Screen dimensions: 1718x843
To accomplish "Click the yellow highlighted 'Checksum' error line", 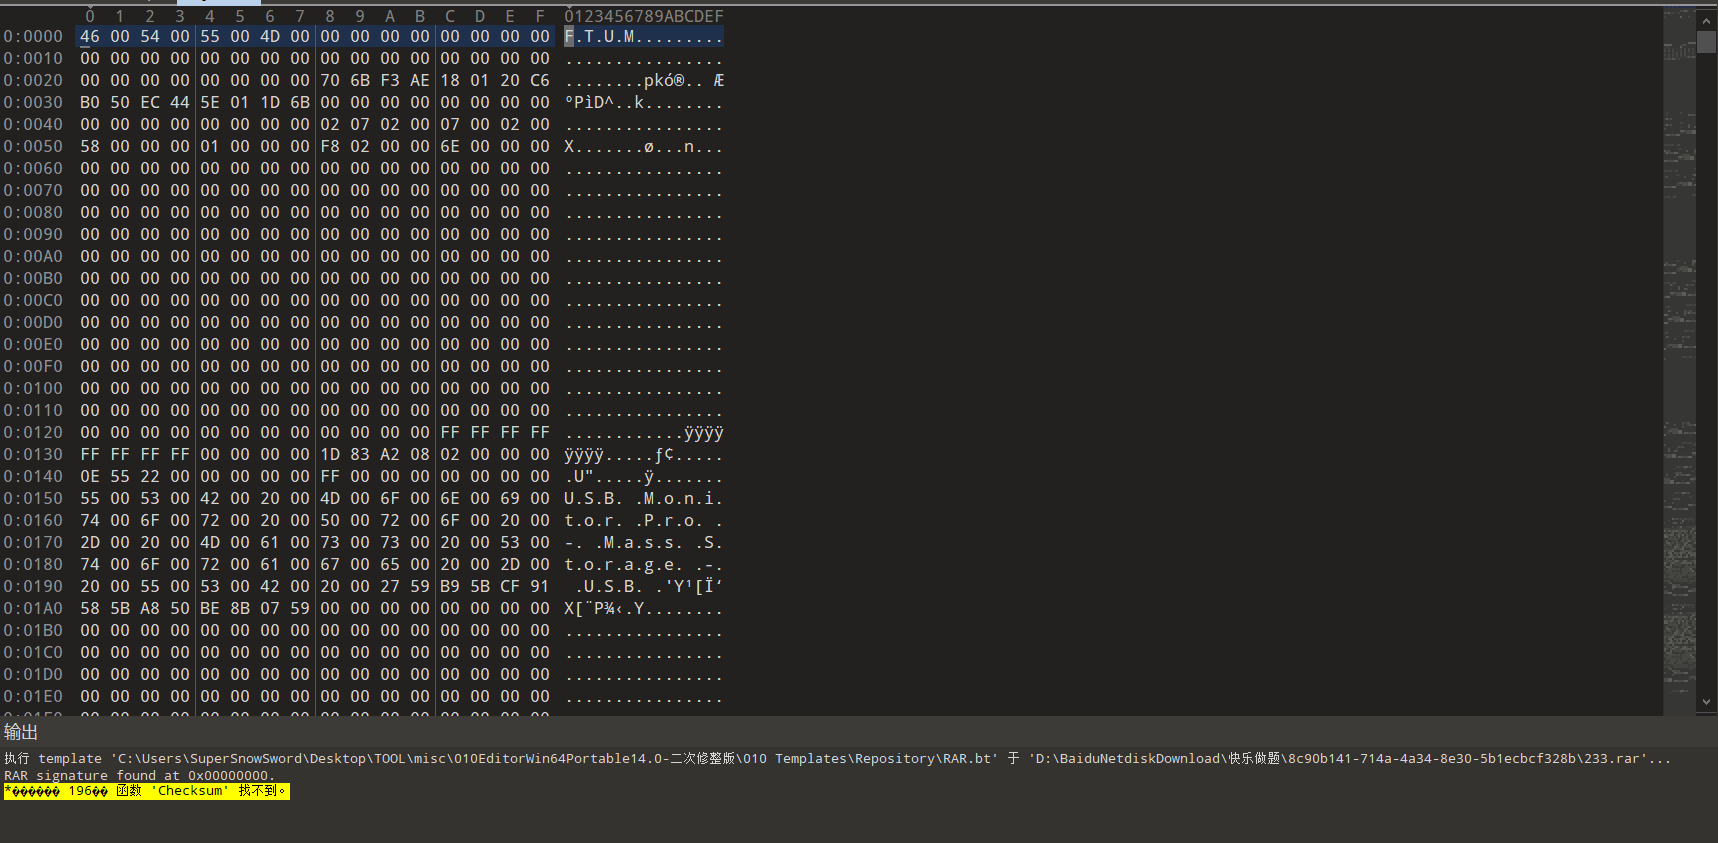I will click(147, 791).
